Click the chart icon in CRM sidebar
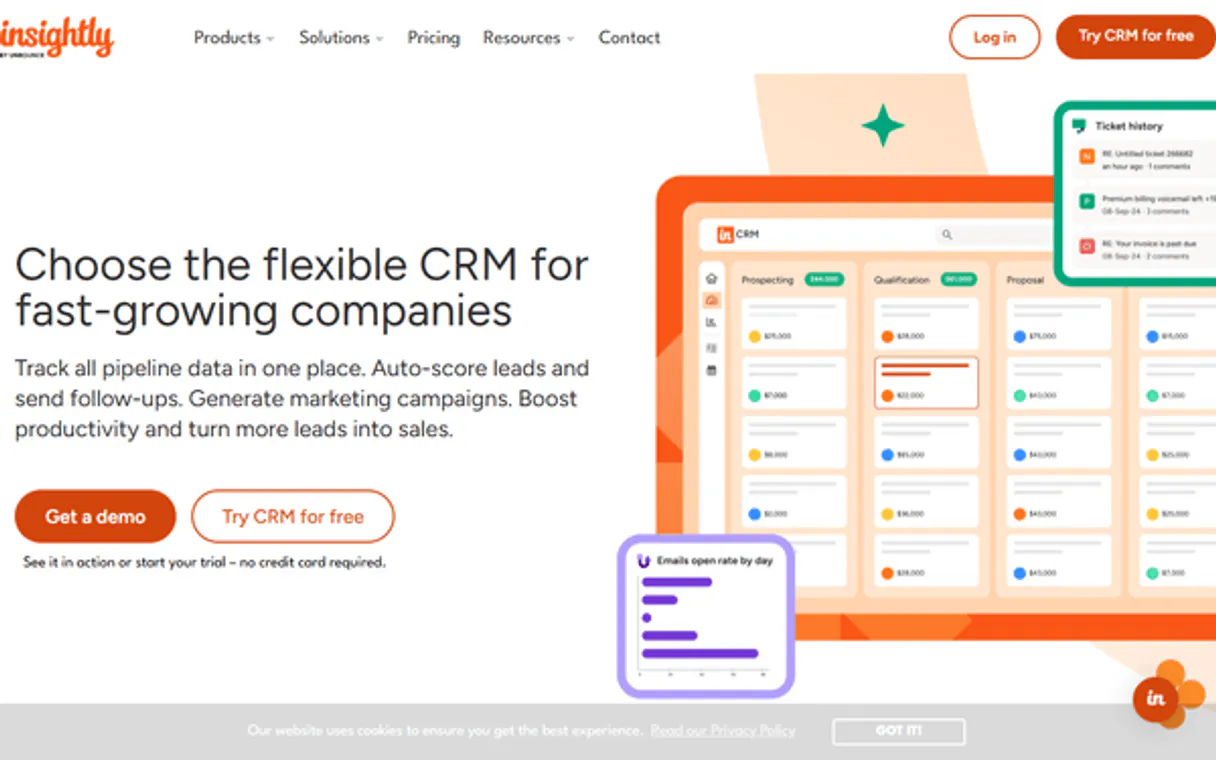Screen dimensions: 1216x760 (x=711, y=322)
